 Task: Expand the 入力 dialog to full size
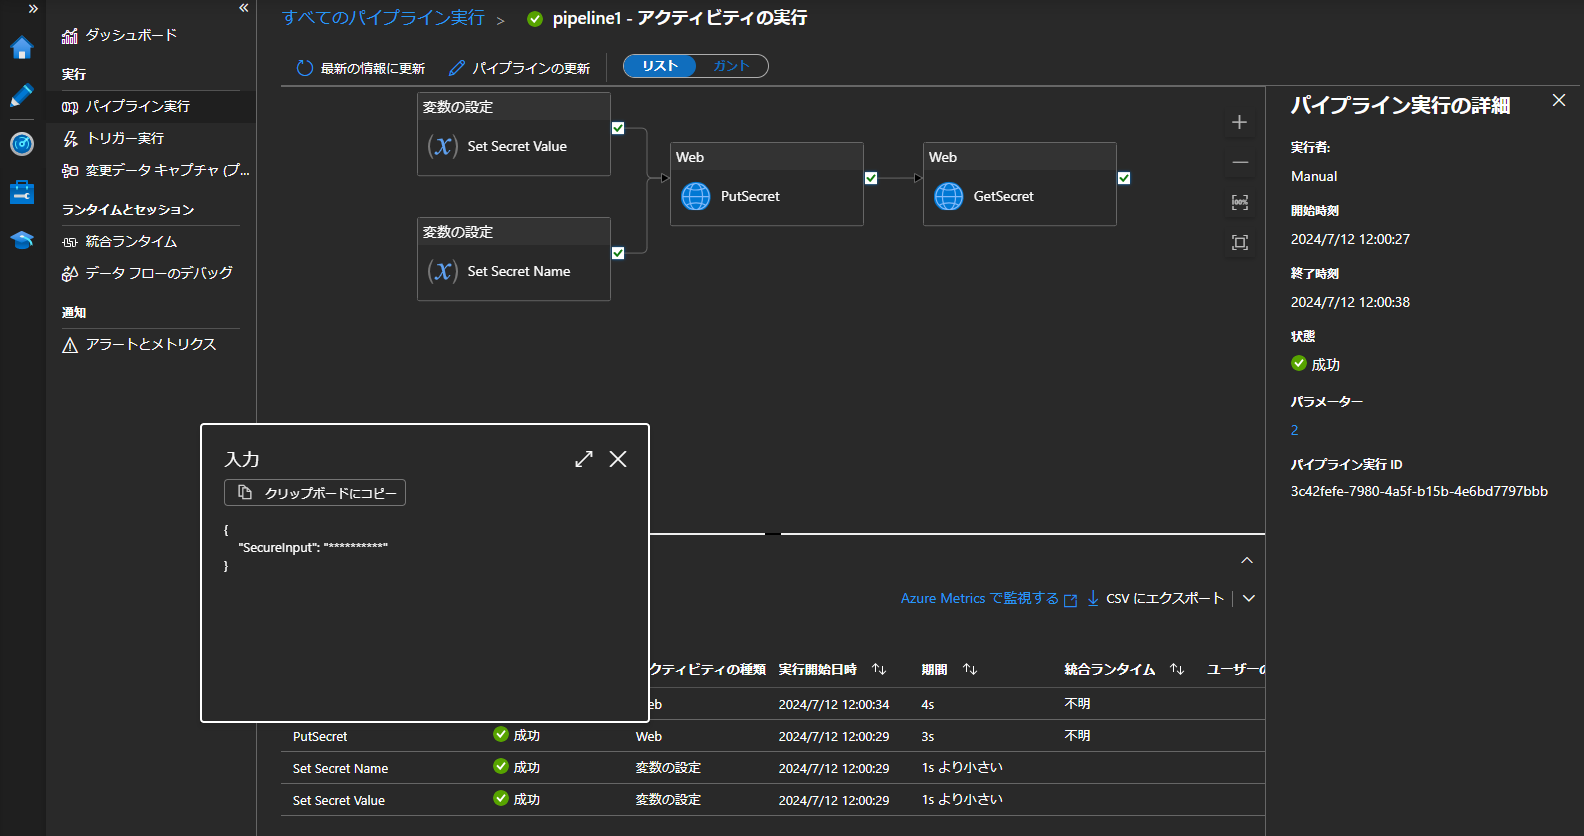[x=584, y=459]
